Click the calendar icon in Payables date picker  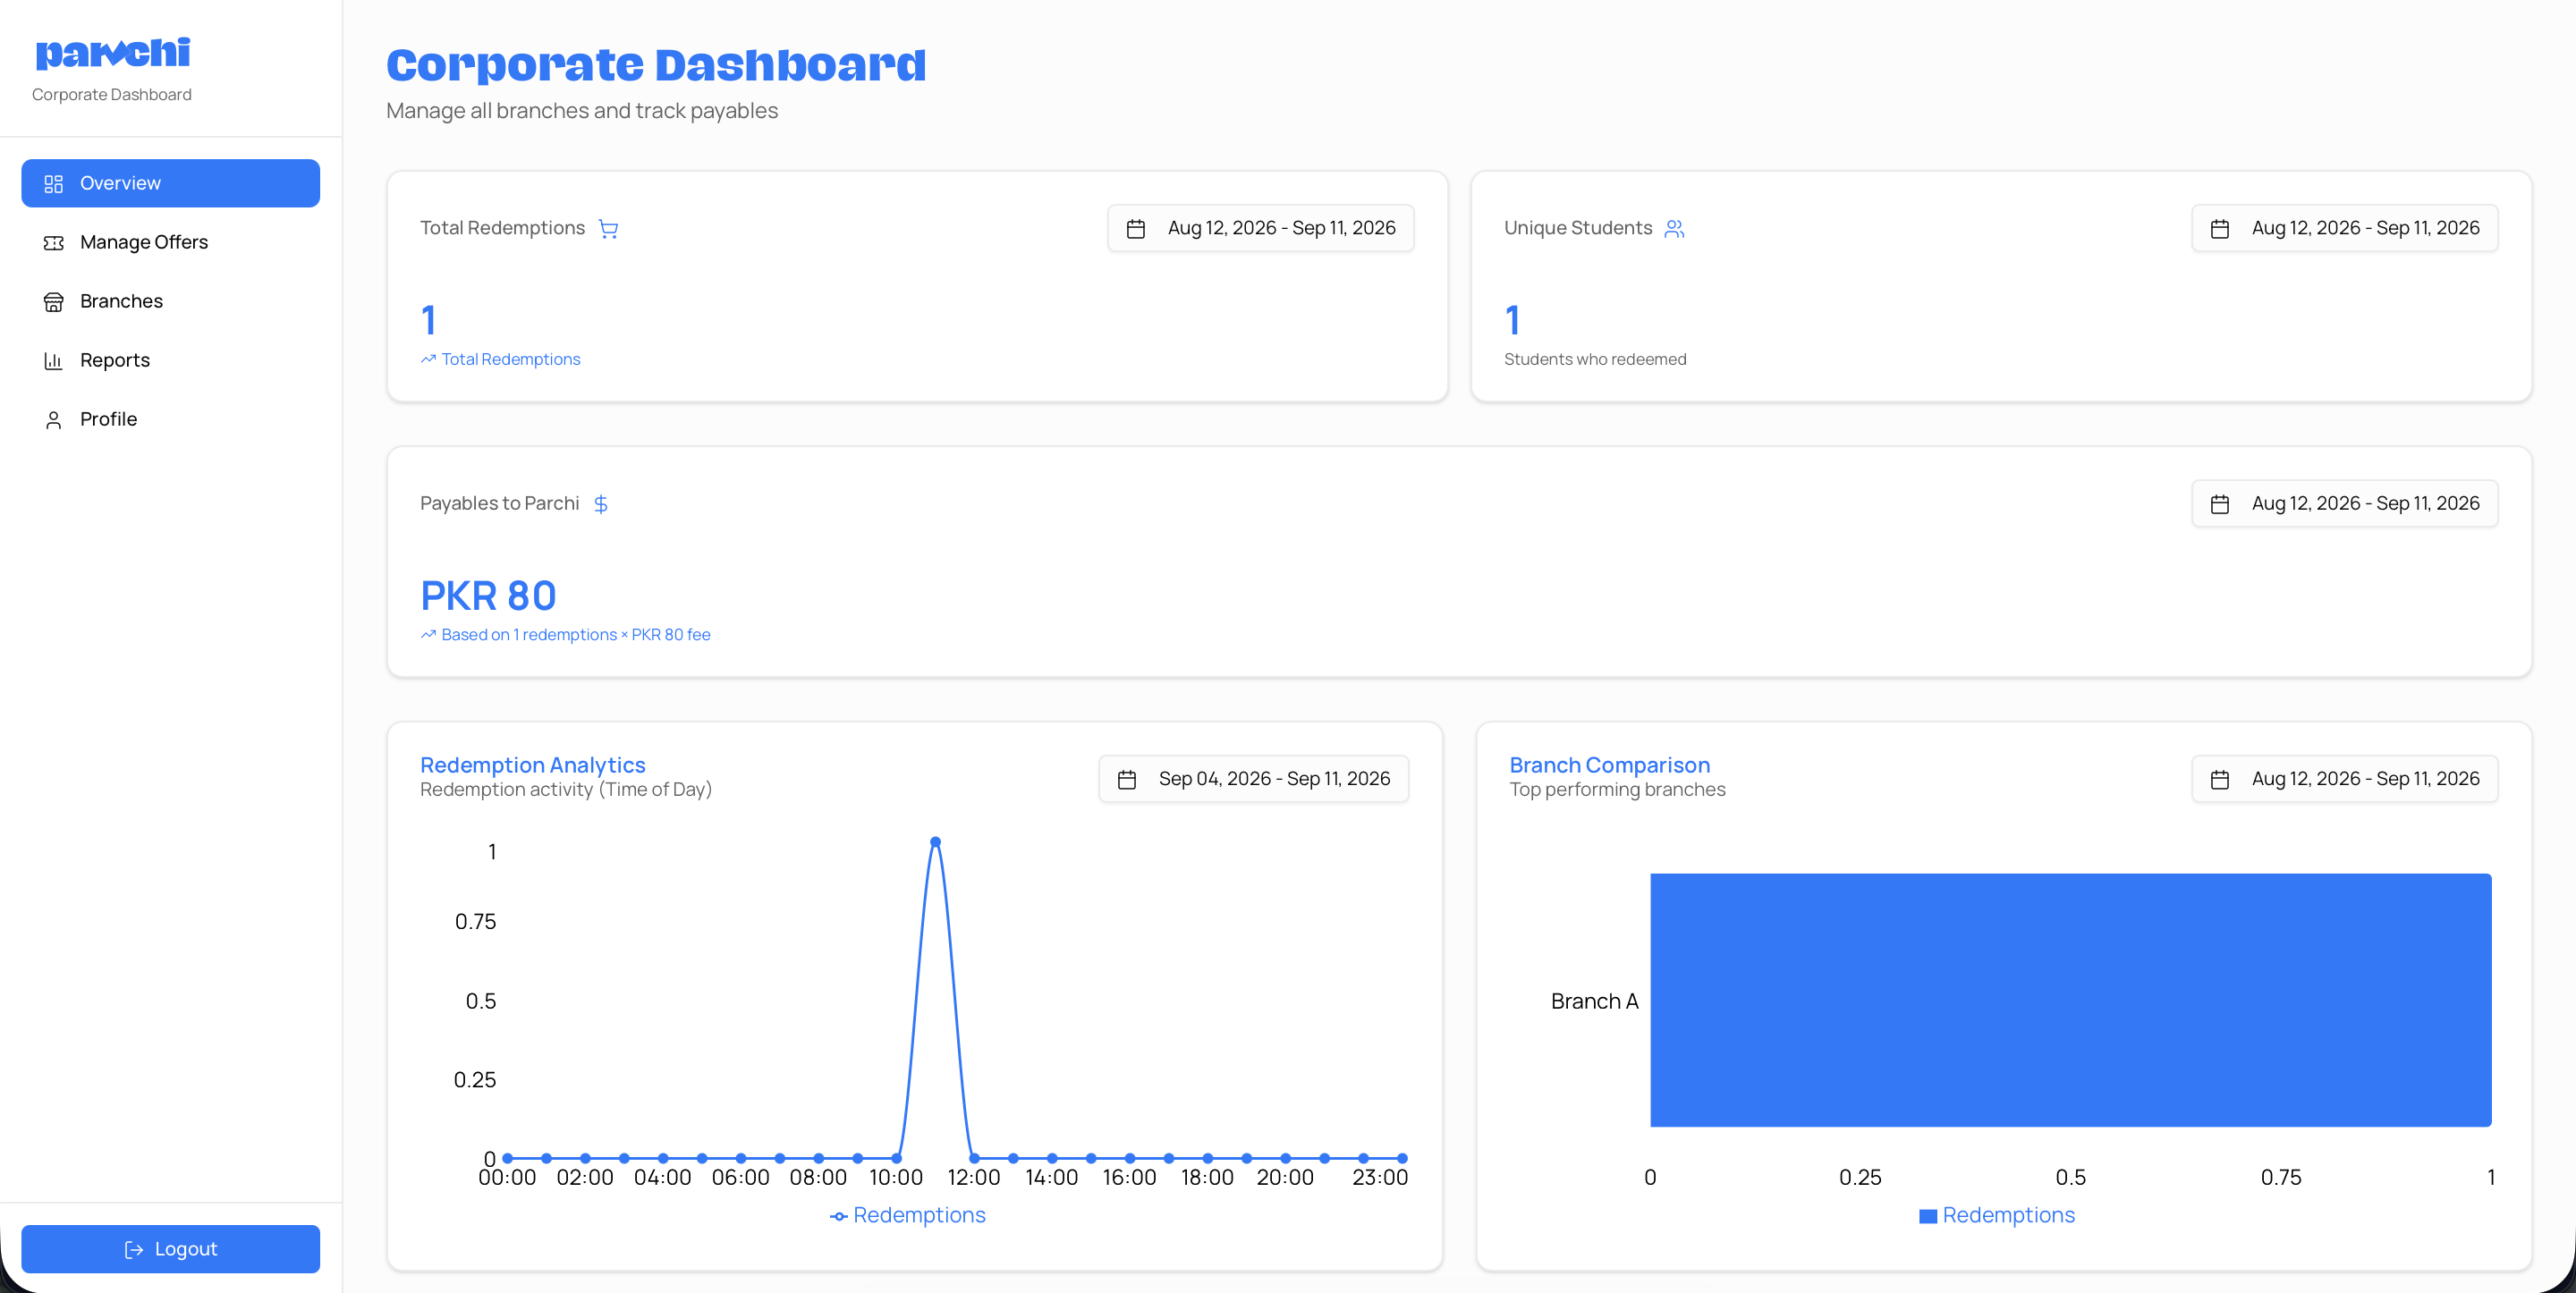point(2220,504)
